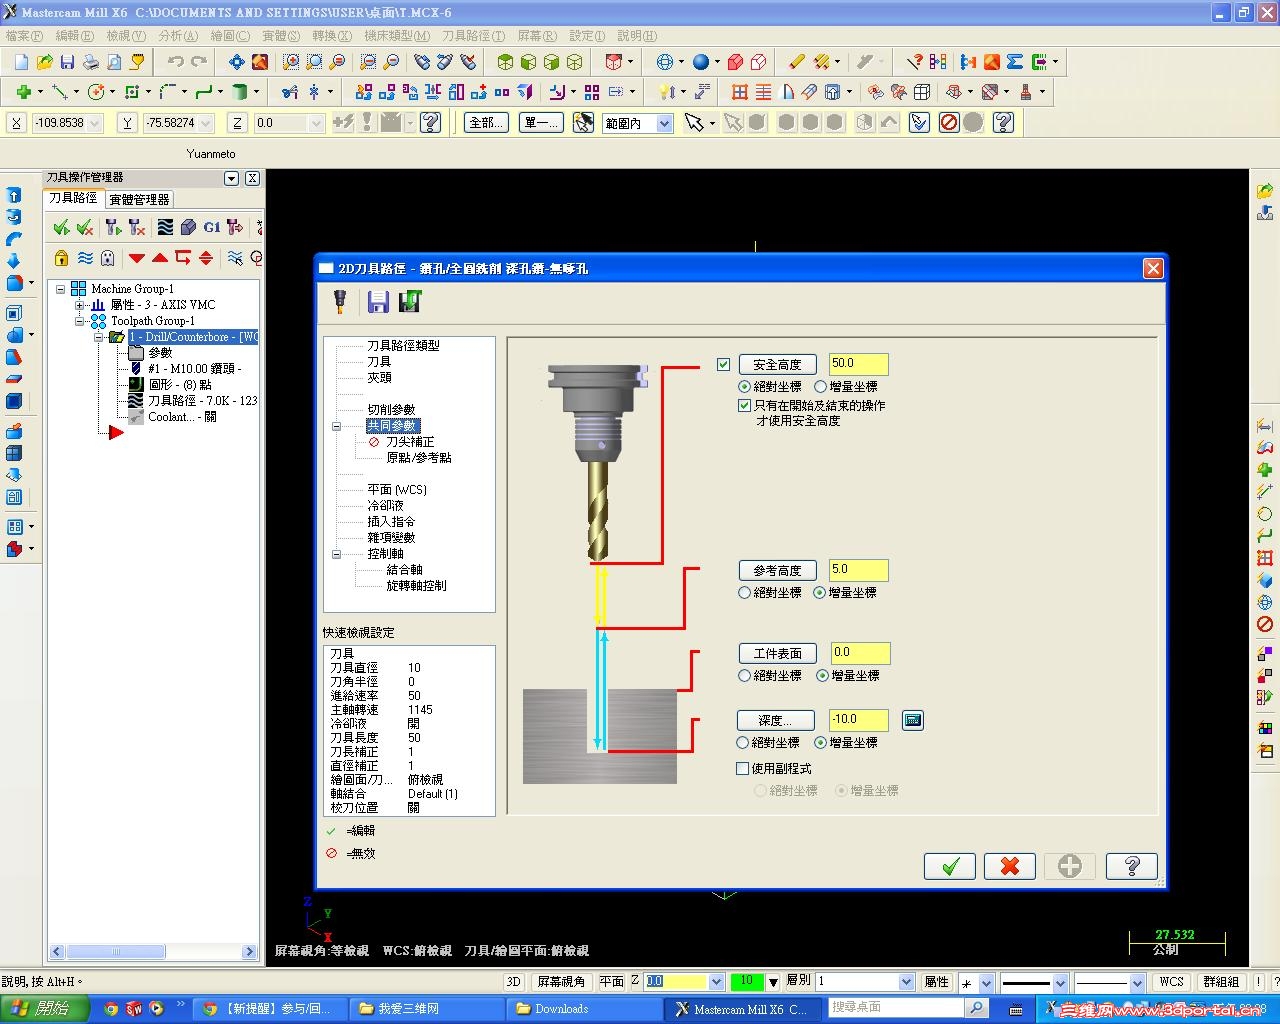The width and height of the screenshot is (1280, 1024).
Task: Click the lock operations icon in toolpath manager
Action: click(x=61, y=258)
